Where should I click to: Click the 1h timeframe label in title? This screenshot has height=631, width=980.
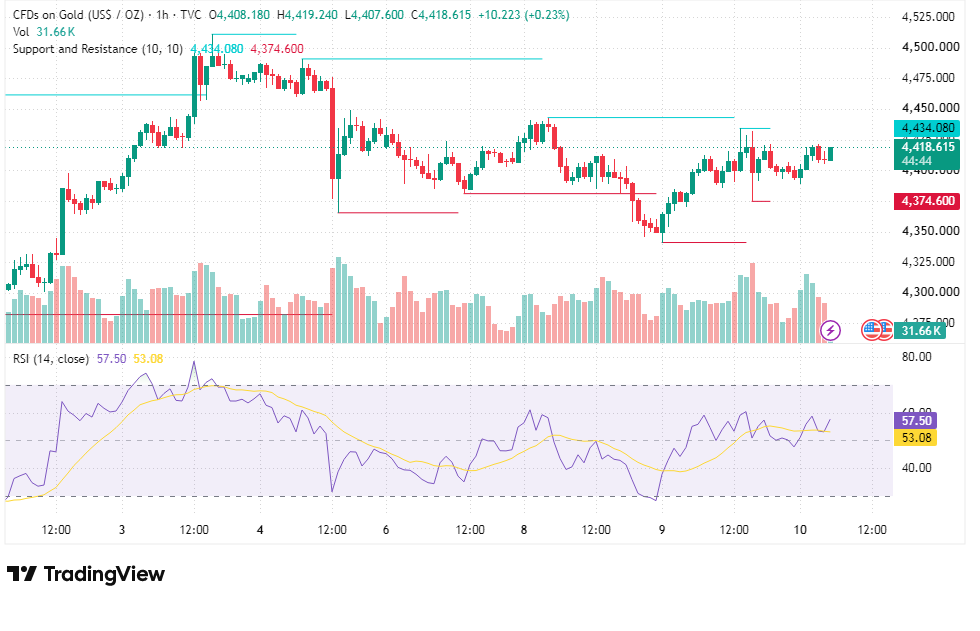pyautogui.click(x=162, y=14)
